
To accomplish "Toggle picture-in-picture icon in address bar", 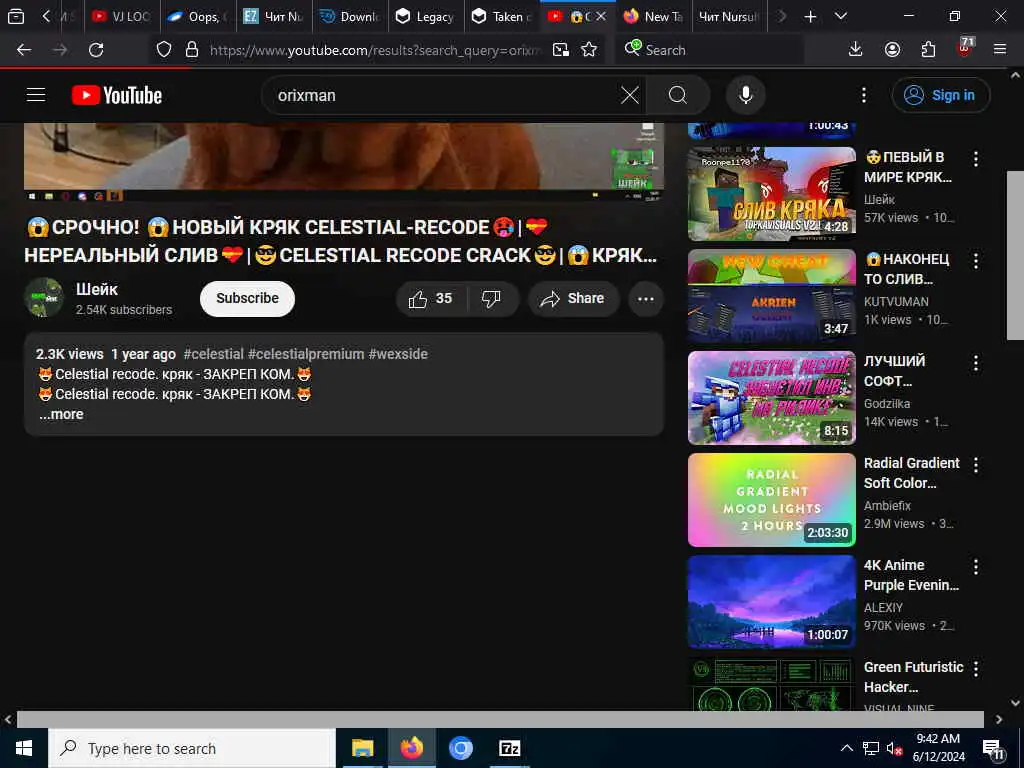I will click(x=561, y=50).
